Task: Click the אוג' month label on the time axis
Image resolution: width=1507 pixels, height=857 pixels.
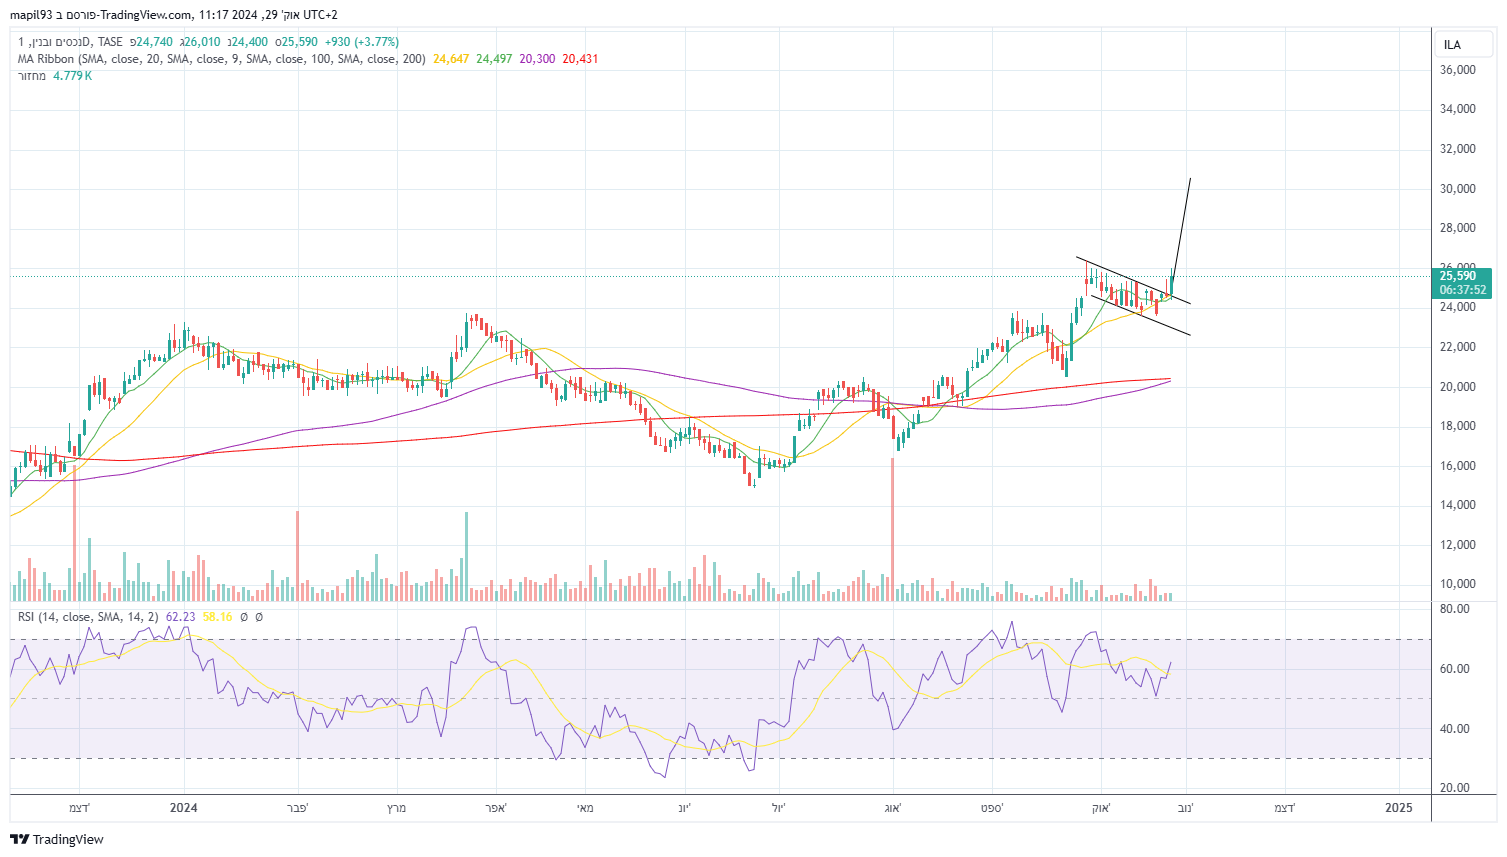Action: [893, 808]
